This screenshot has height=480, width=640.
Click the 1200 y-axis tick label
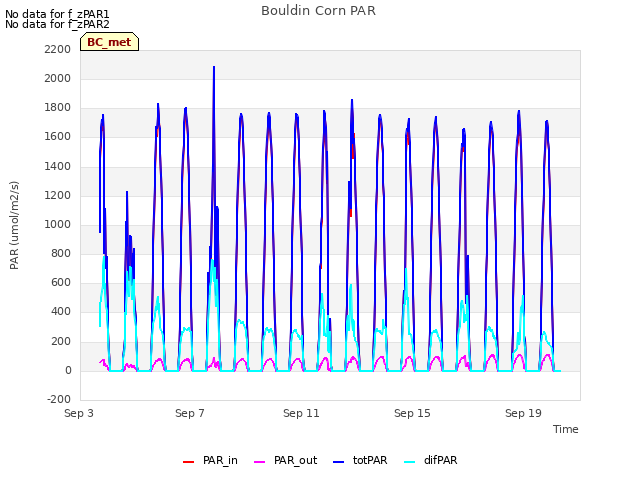point(58,195)
